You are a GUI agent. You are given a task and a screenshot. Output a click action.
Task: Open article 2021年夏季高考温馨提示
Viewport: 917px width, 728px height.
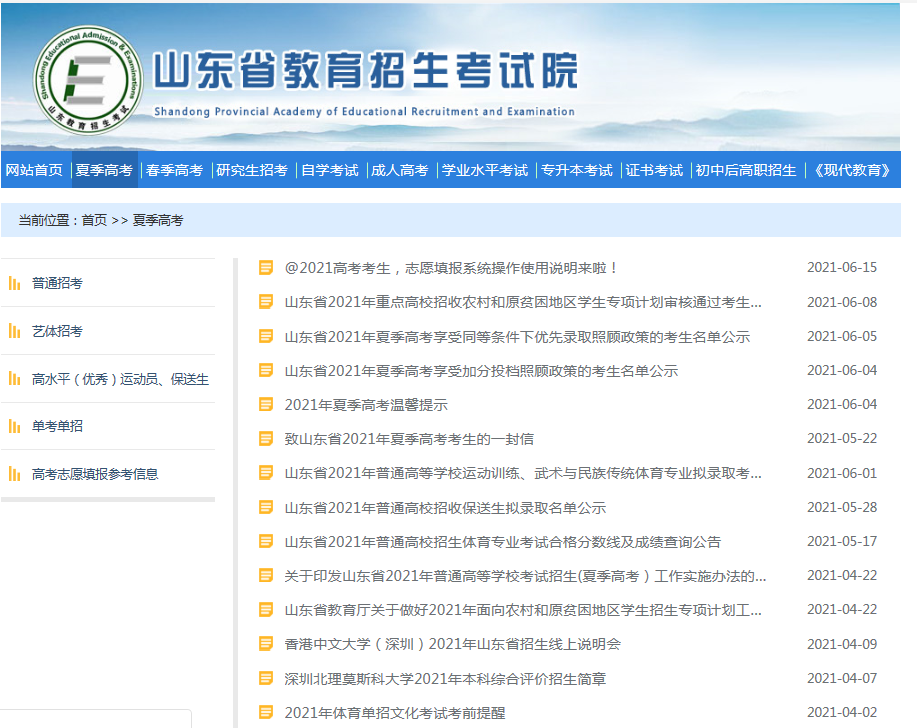[x=366, y=404]
